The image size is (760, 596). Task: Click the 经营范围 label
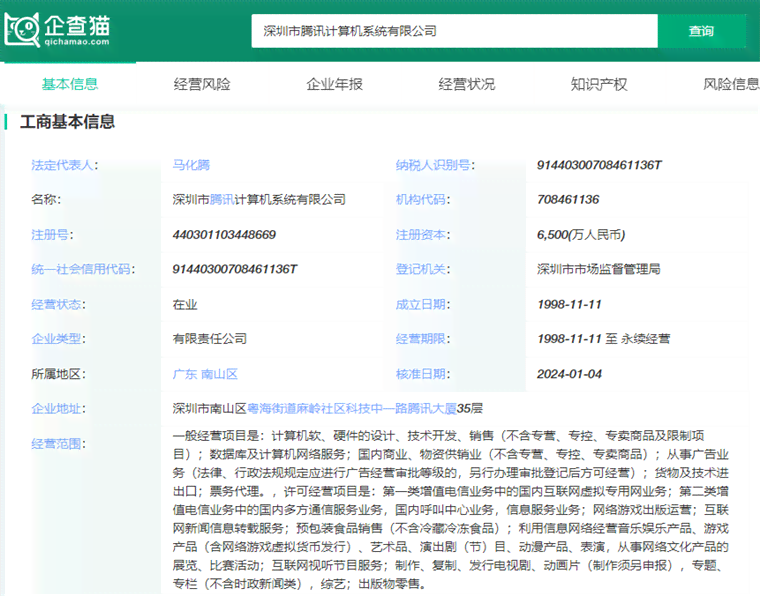(x=56, y=443)
